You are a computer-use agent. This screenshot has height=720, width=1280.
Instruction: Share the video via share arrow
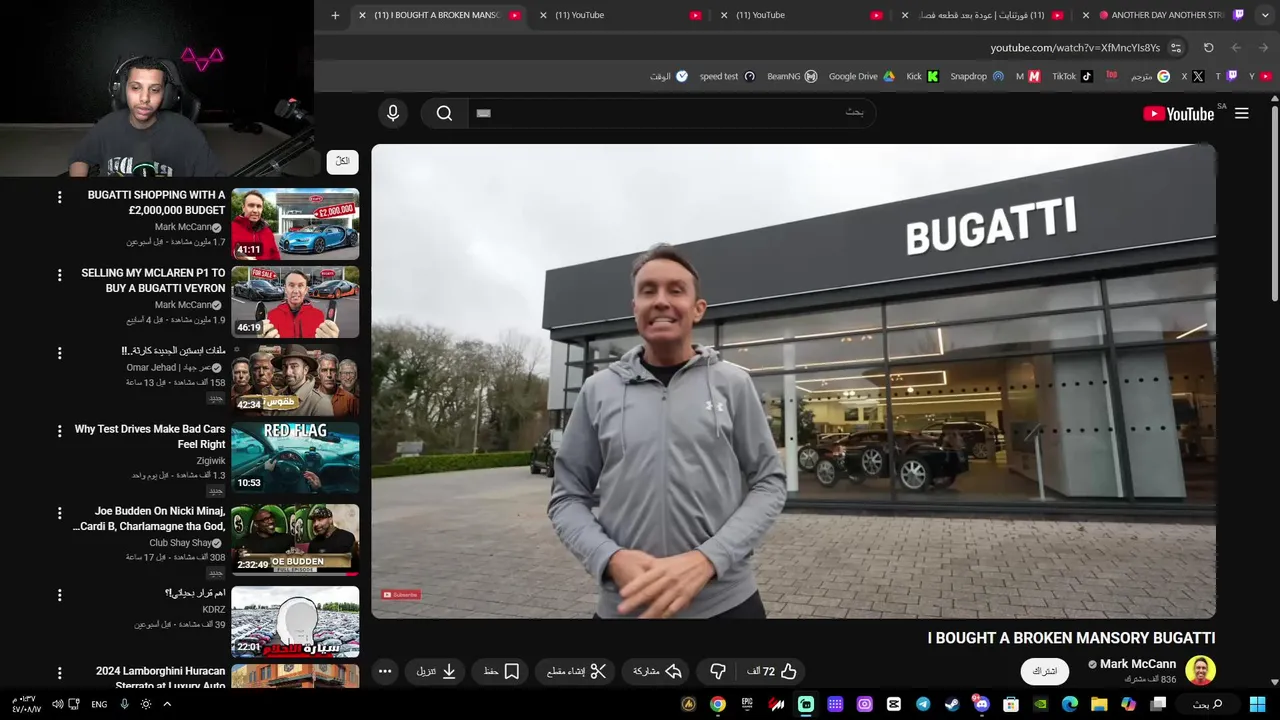(x=657, y=671)
